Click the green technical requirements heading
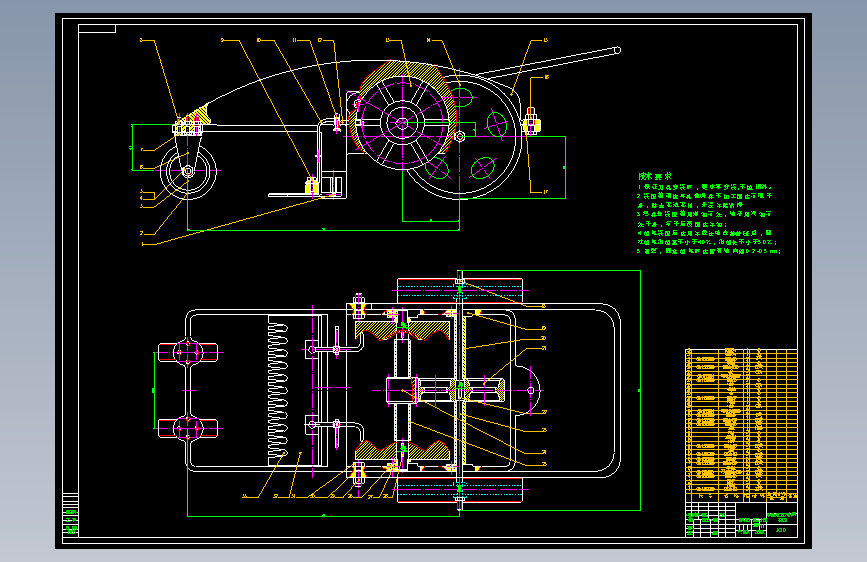 tap(655, 176)
